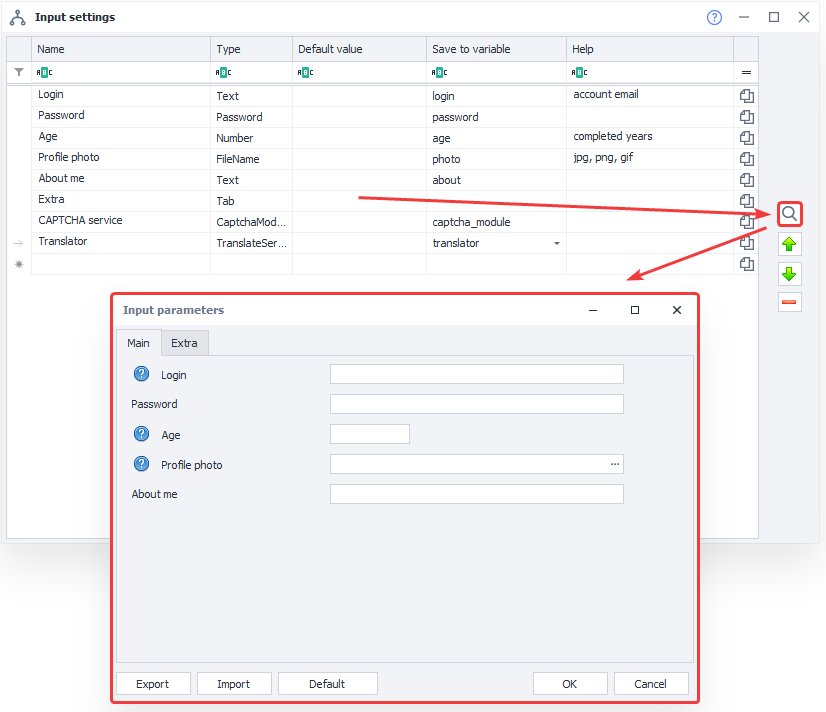
Task: Click the green move down arrow
Action: point(790,273)
